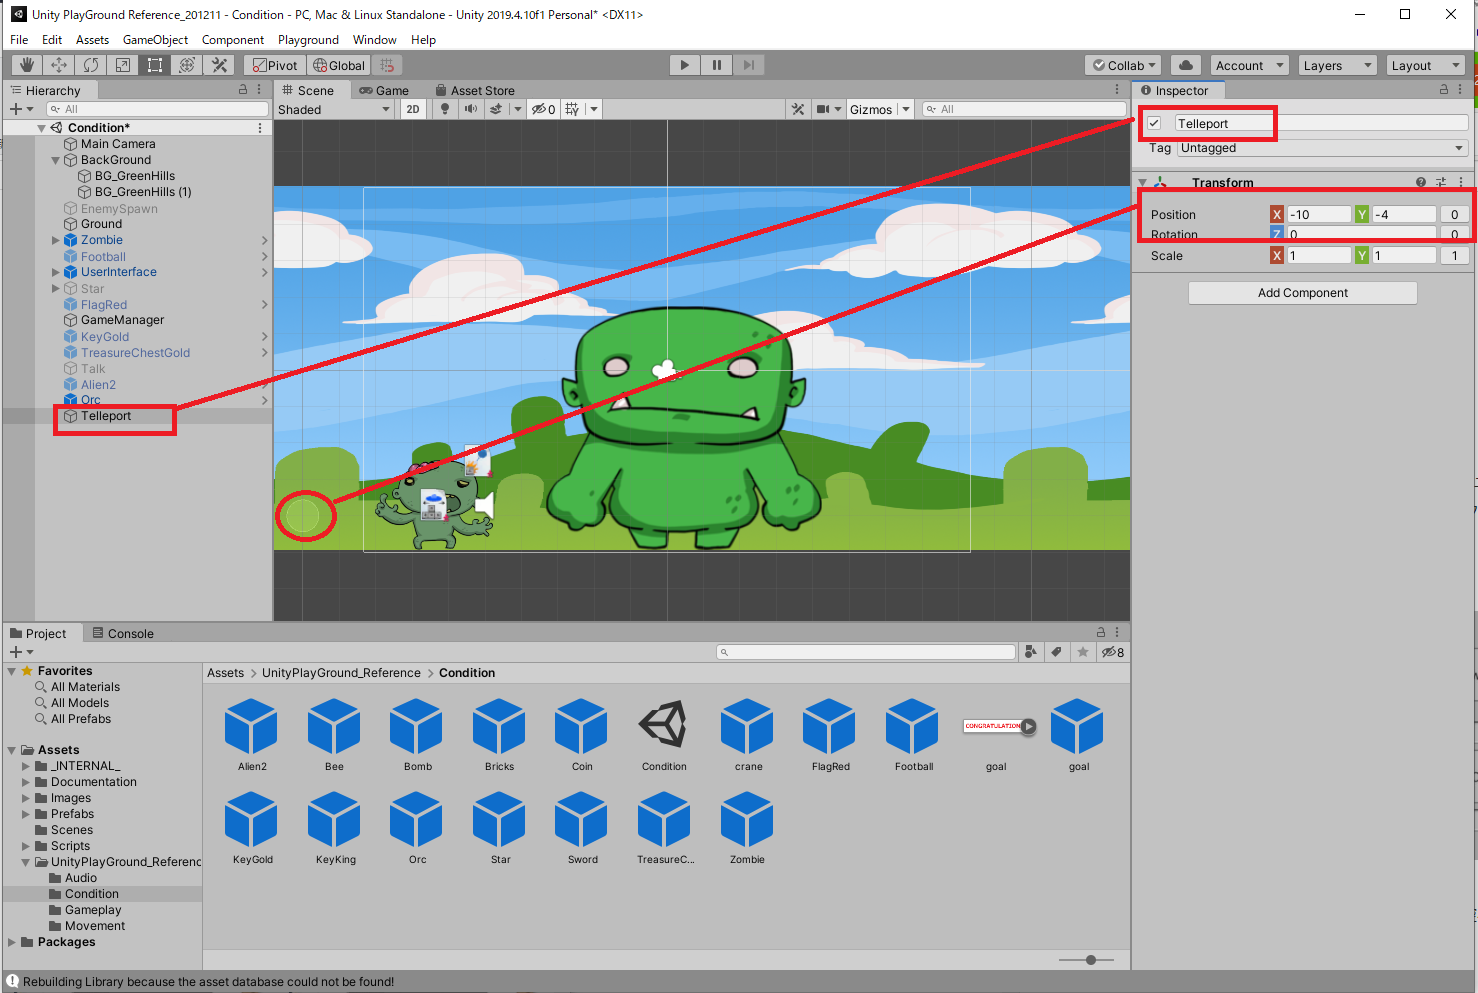Screen dimensions: 1478x993
Task: Open the Shaded draw mode dropdown
Action: click(x=335, y=109)
